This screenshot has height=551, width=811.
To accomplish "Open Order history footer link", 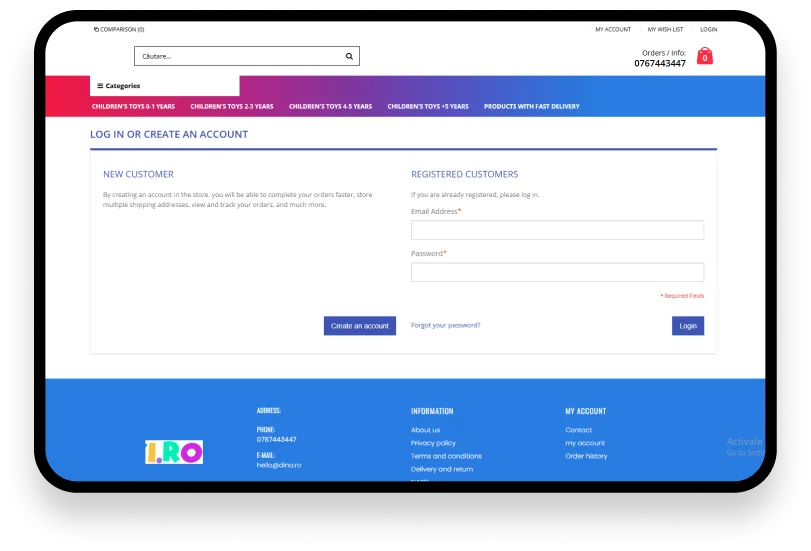I will [x=587, y=456].
